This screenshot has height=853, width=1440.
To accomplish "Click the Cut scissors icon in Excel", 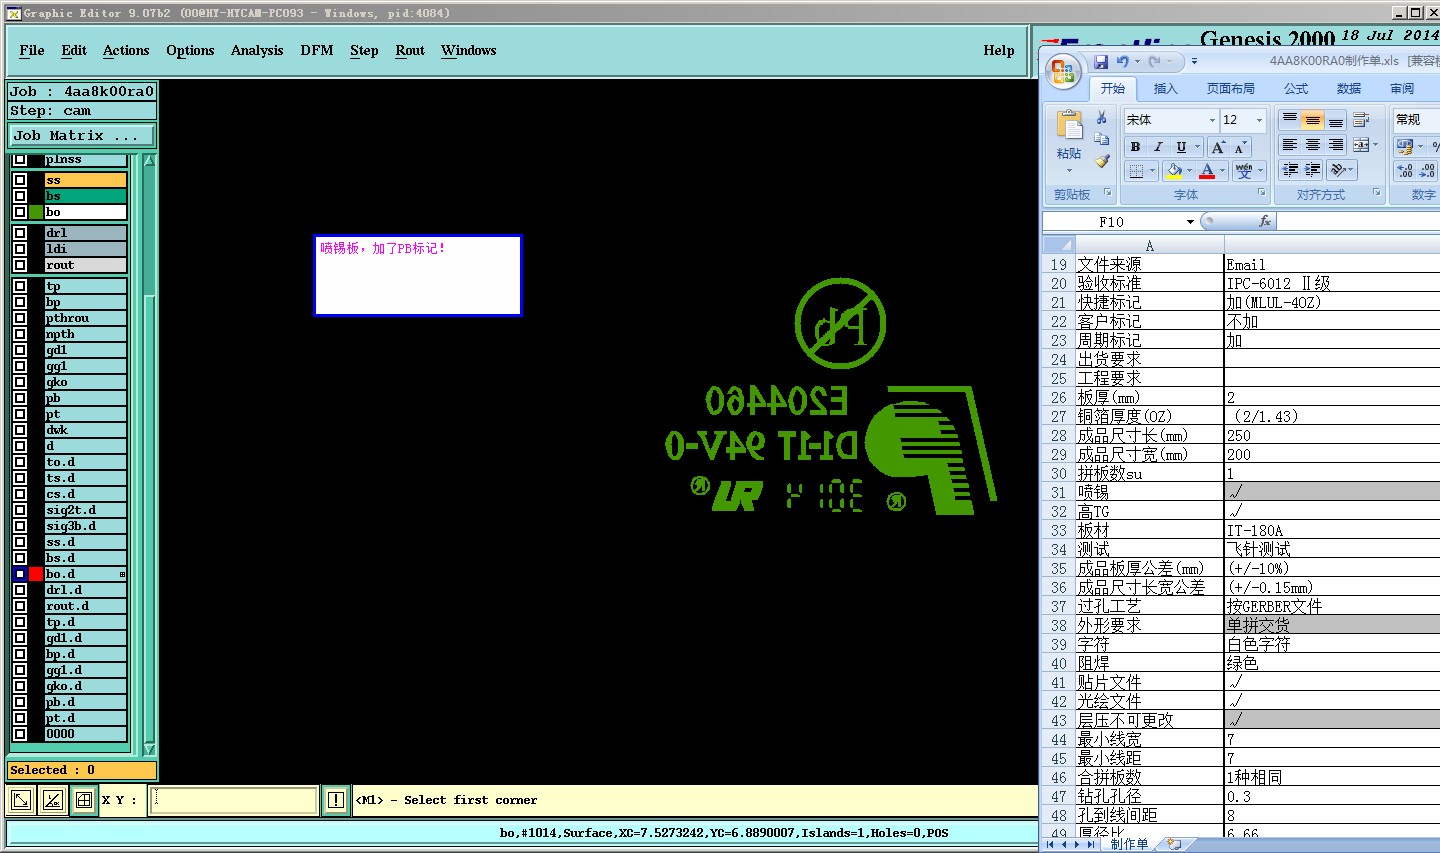I will coord(1101,118).
